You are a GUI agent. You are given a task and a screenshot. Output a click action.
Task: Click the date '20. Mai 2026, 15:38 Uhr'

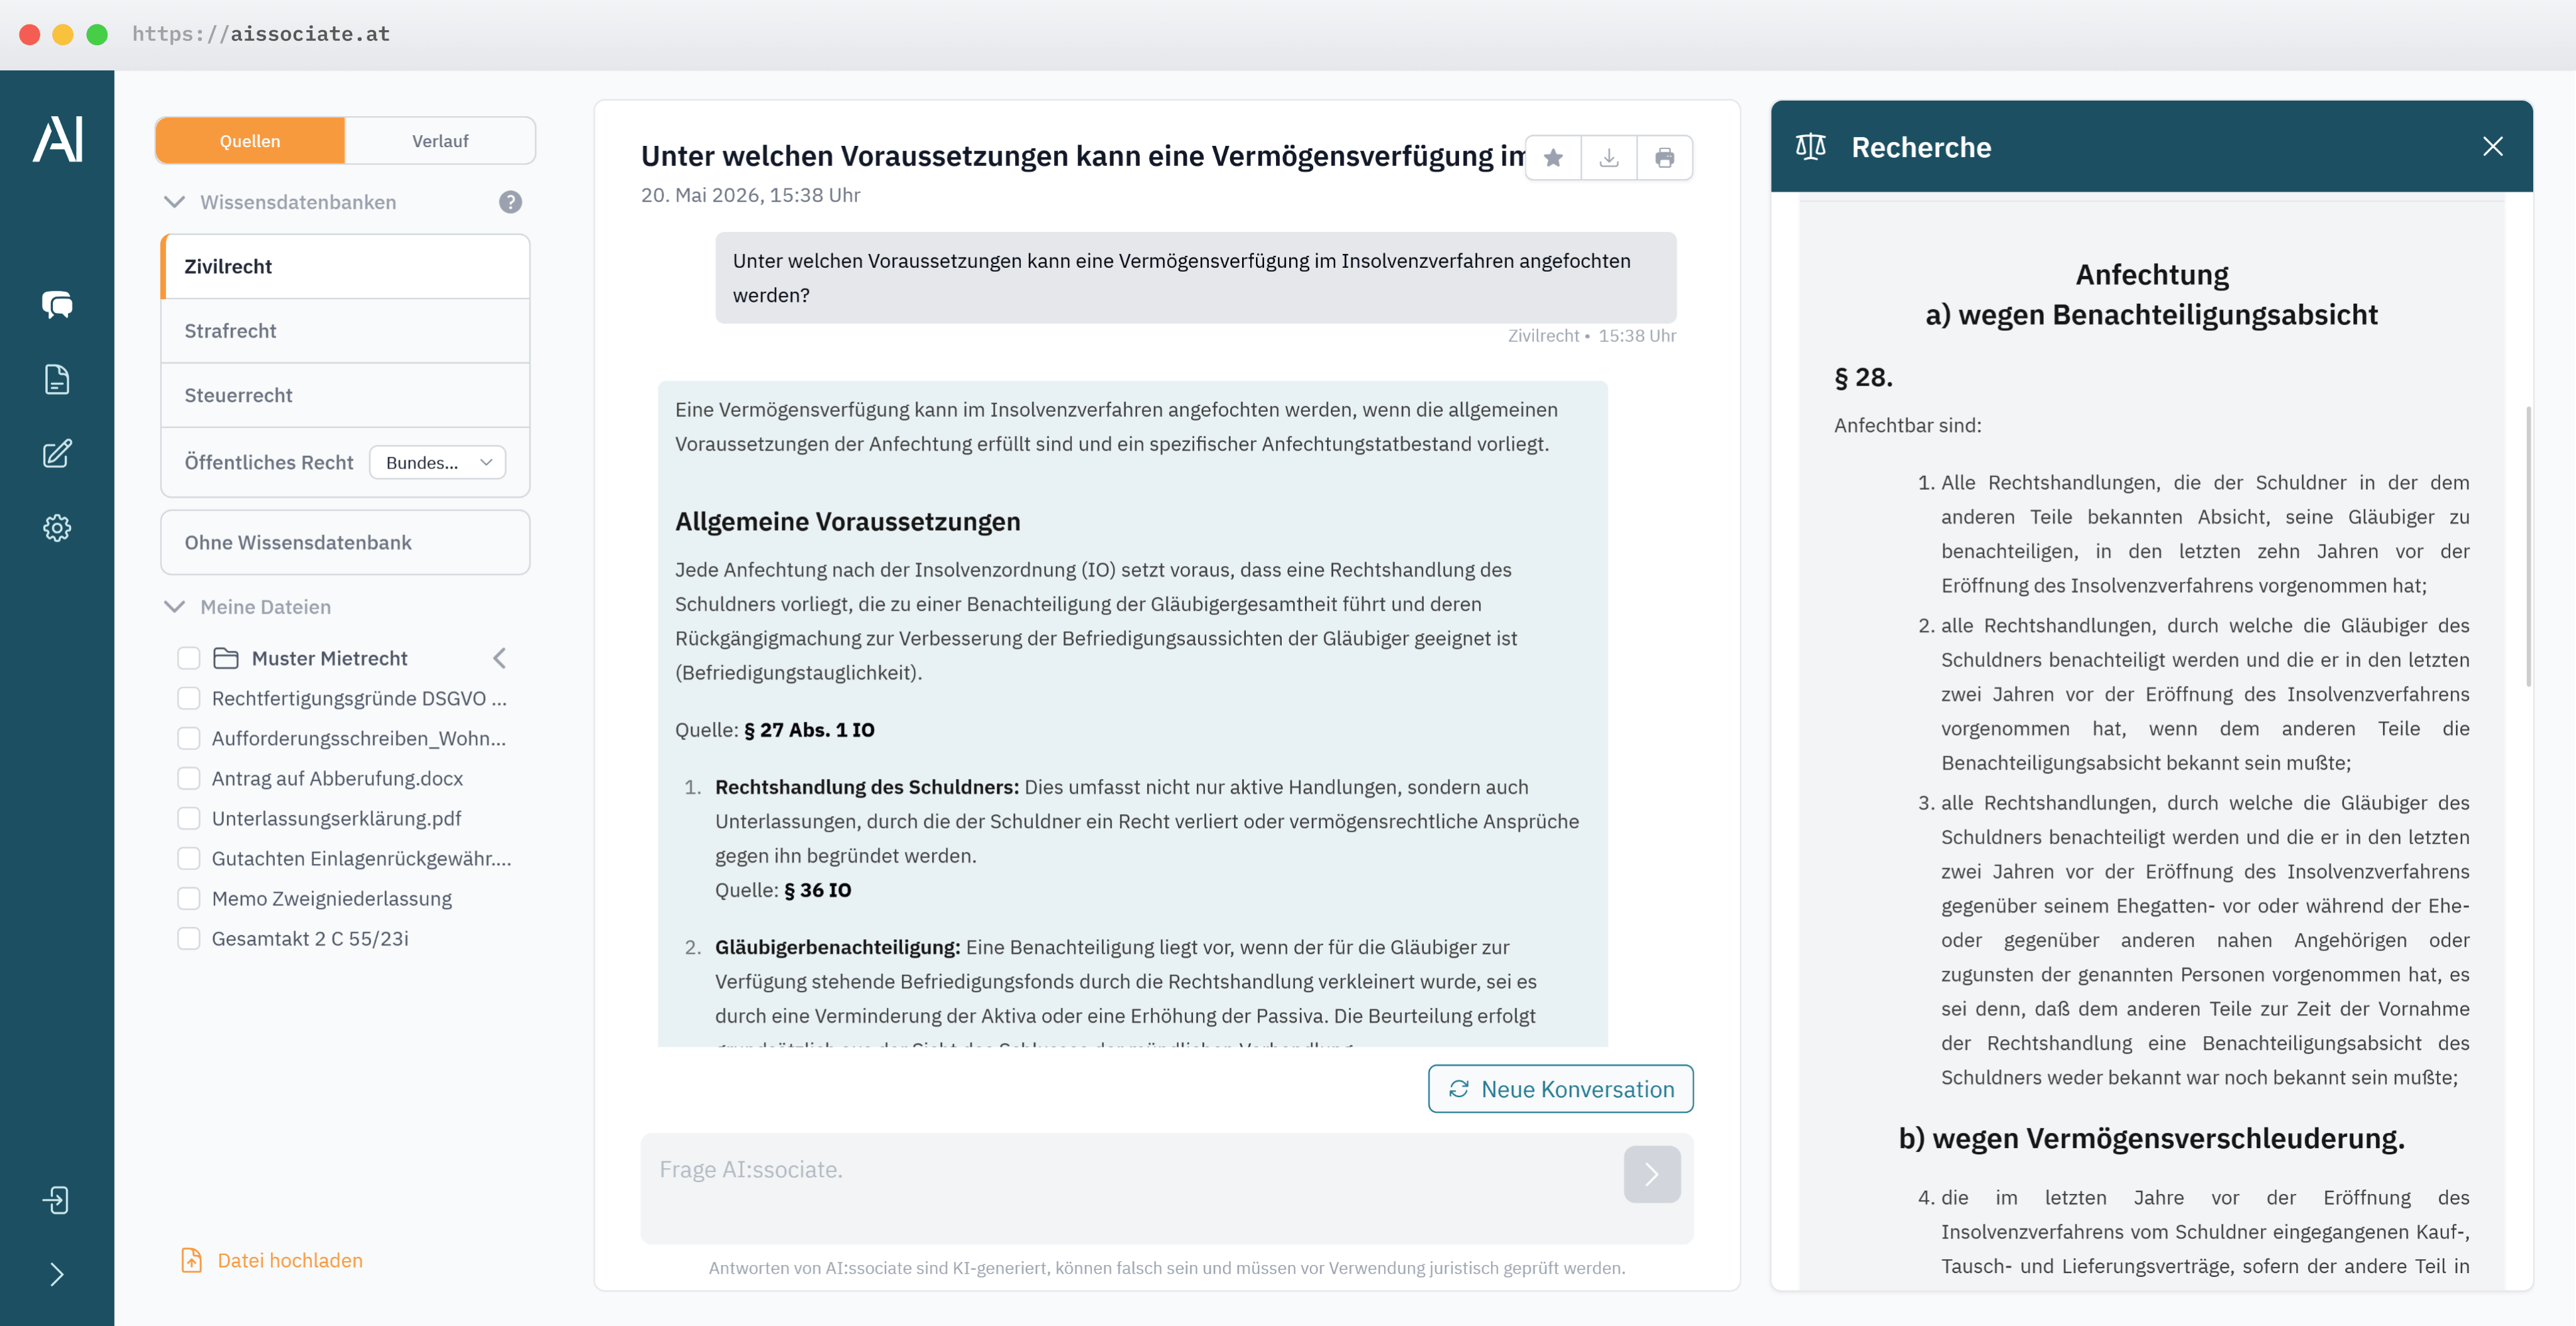[750, 195]
